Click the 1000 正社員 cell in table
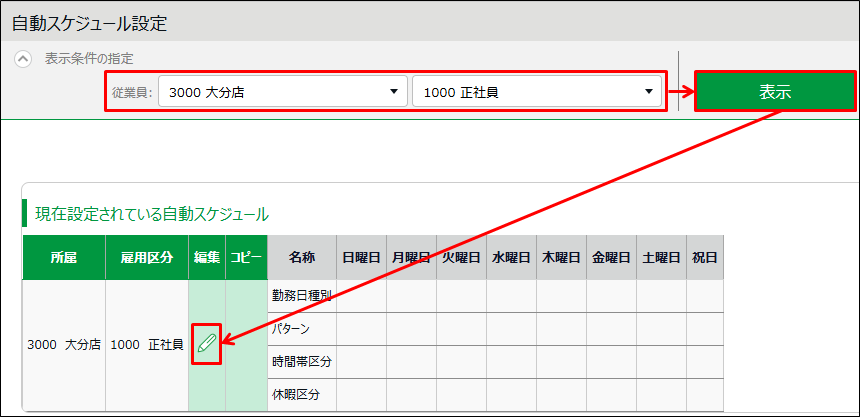860x417 pixels. (x=147, y=345)
